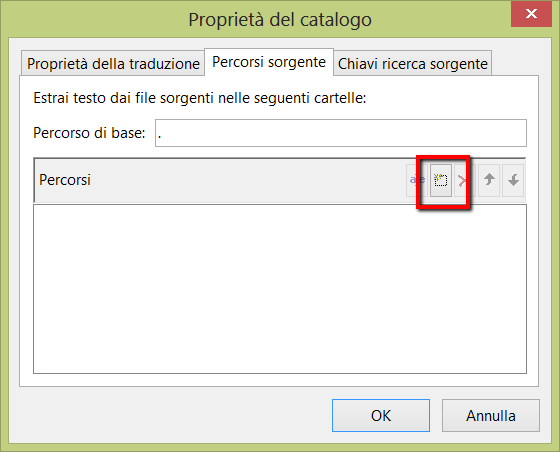Click the Percorso di base label
The width and height of the screenshot is (560, 452).
point(89,133)
